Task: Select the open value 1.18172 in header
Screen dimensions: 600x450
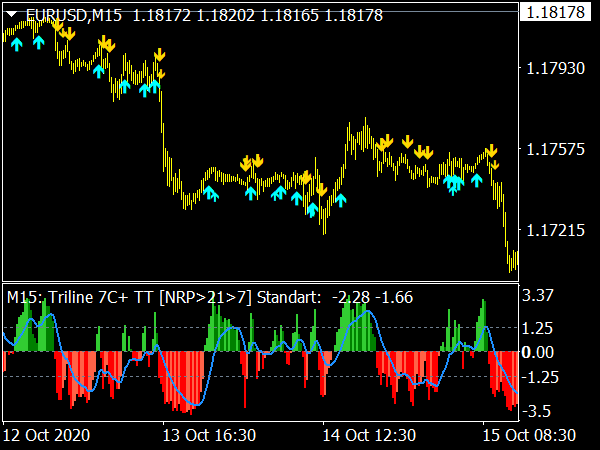Action: pos(162,15)
